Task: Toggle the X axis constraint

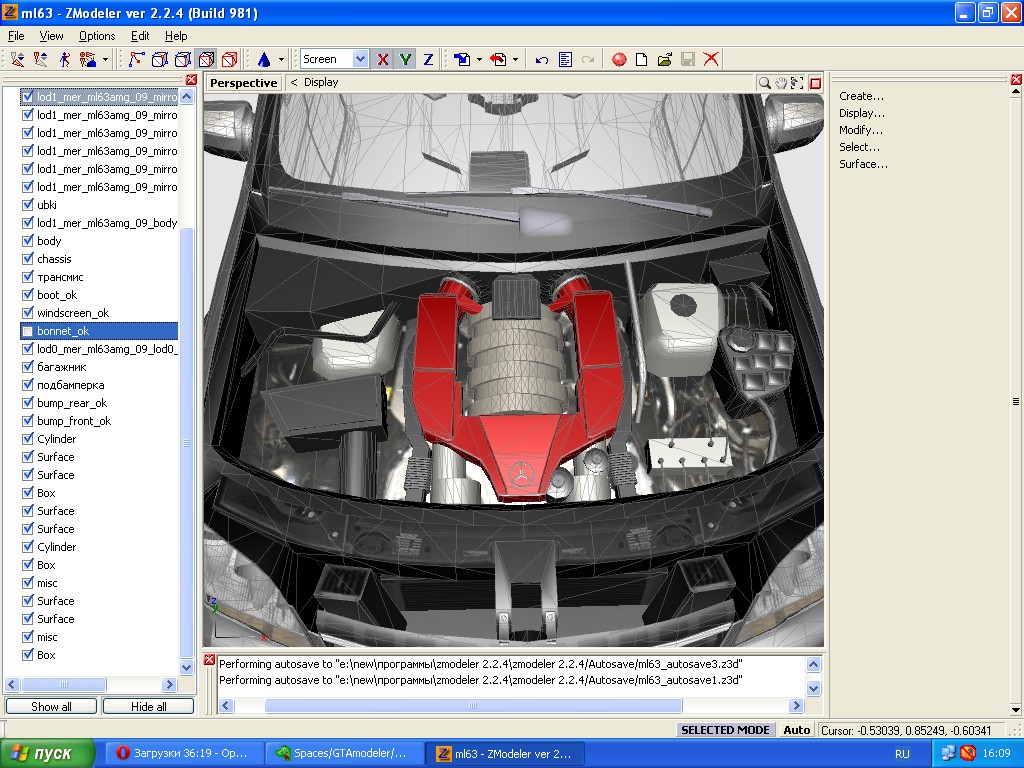Action: (383, 59)
